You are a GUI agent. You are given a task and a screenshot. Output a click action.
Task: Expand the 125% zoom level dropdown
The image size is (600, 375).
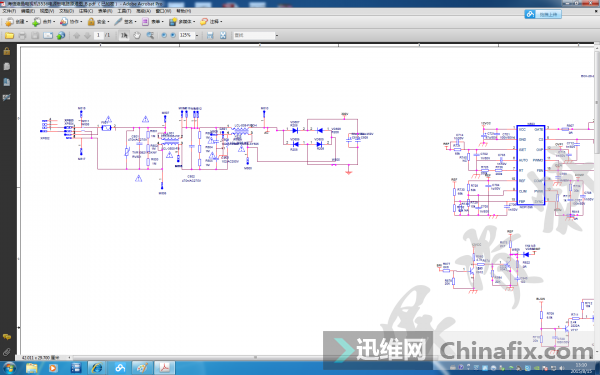pos(197,35)
